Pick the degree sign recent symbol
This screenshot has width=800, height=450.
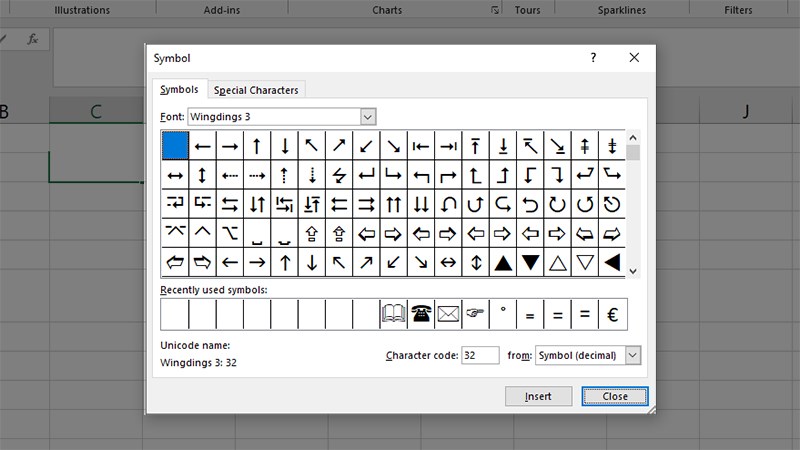coord(503,314)
